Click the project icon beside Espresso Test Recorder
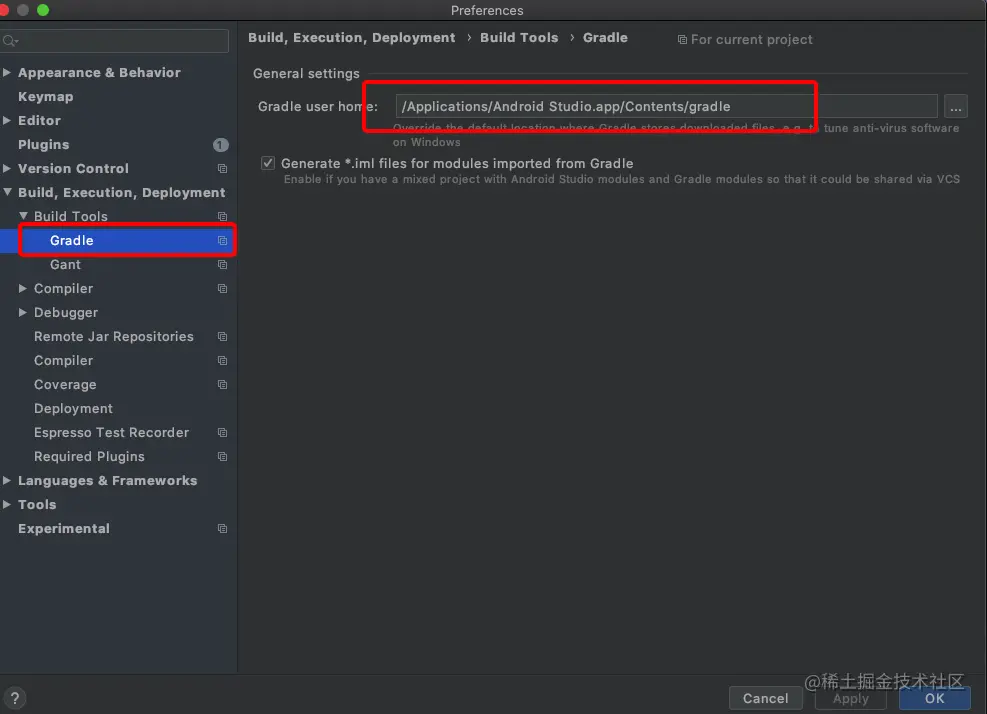 point(222,433)
